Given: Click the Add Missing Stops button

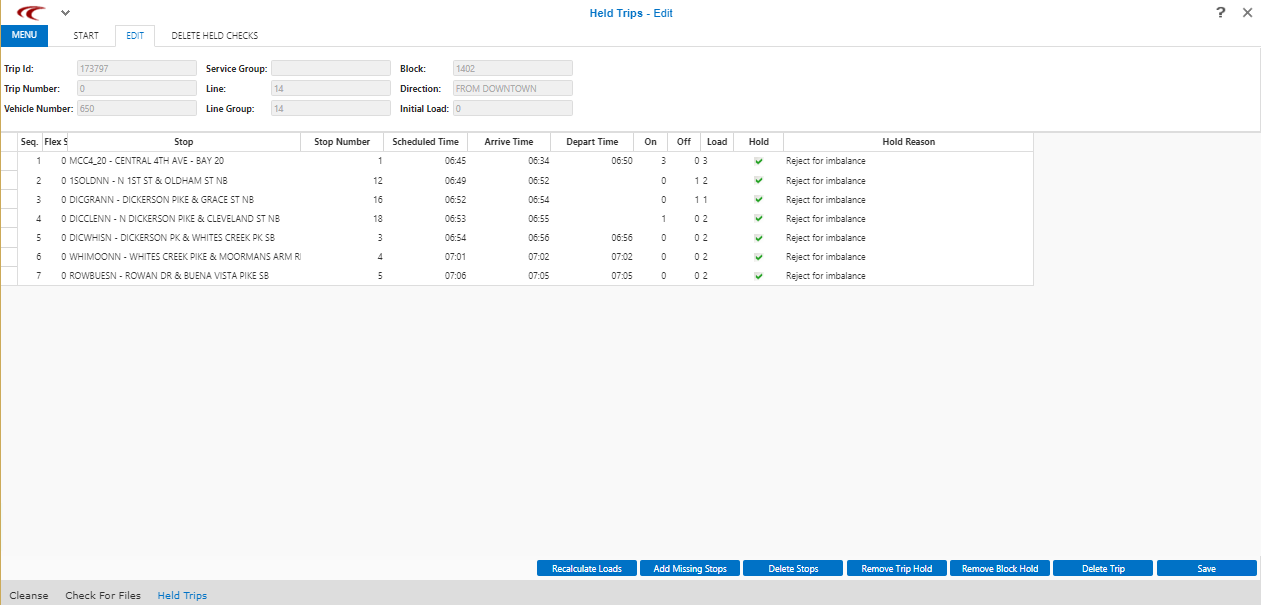Looking at the screenshot, I should pos(690,569).
